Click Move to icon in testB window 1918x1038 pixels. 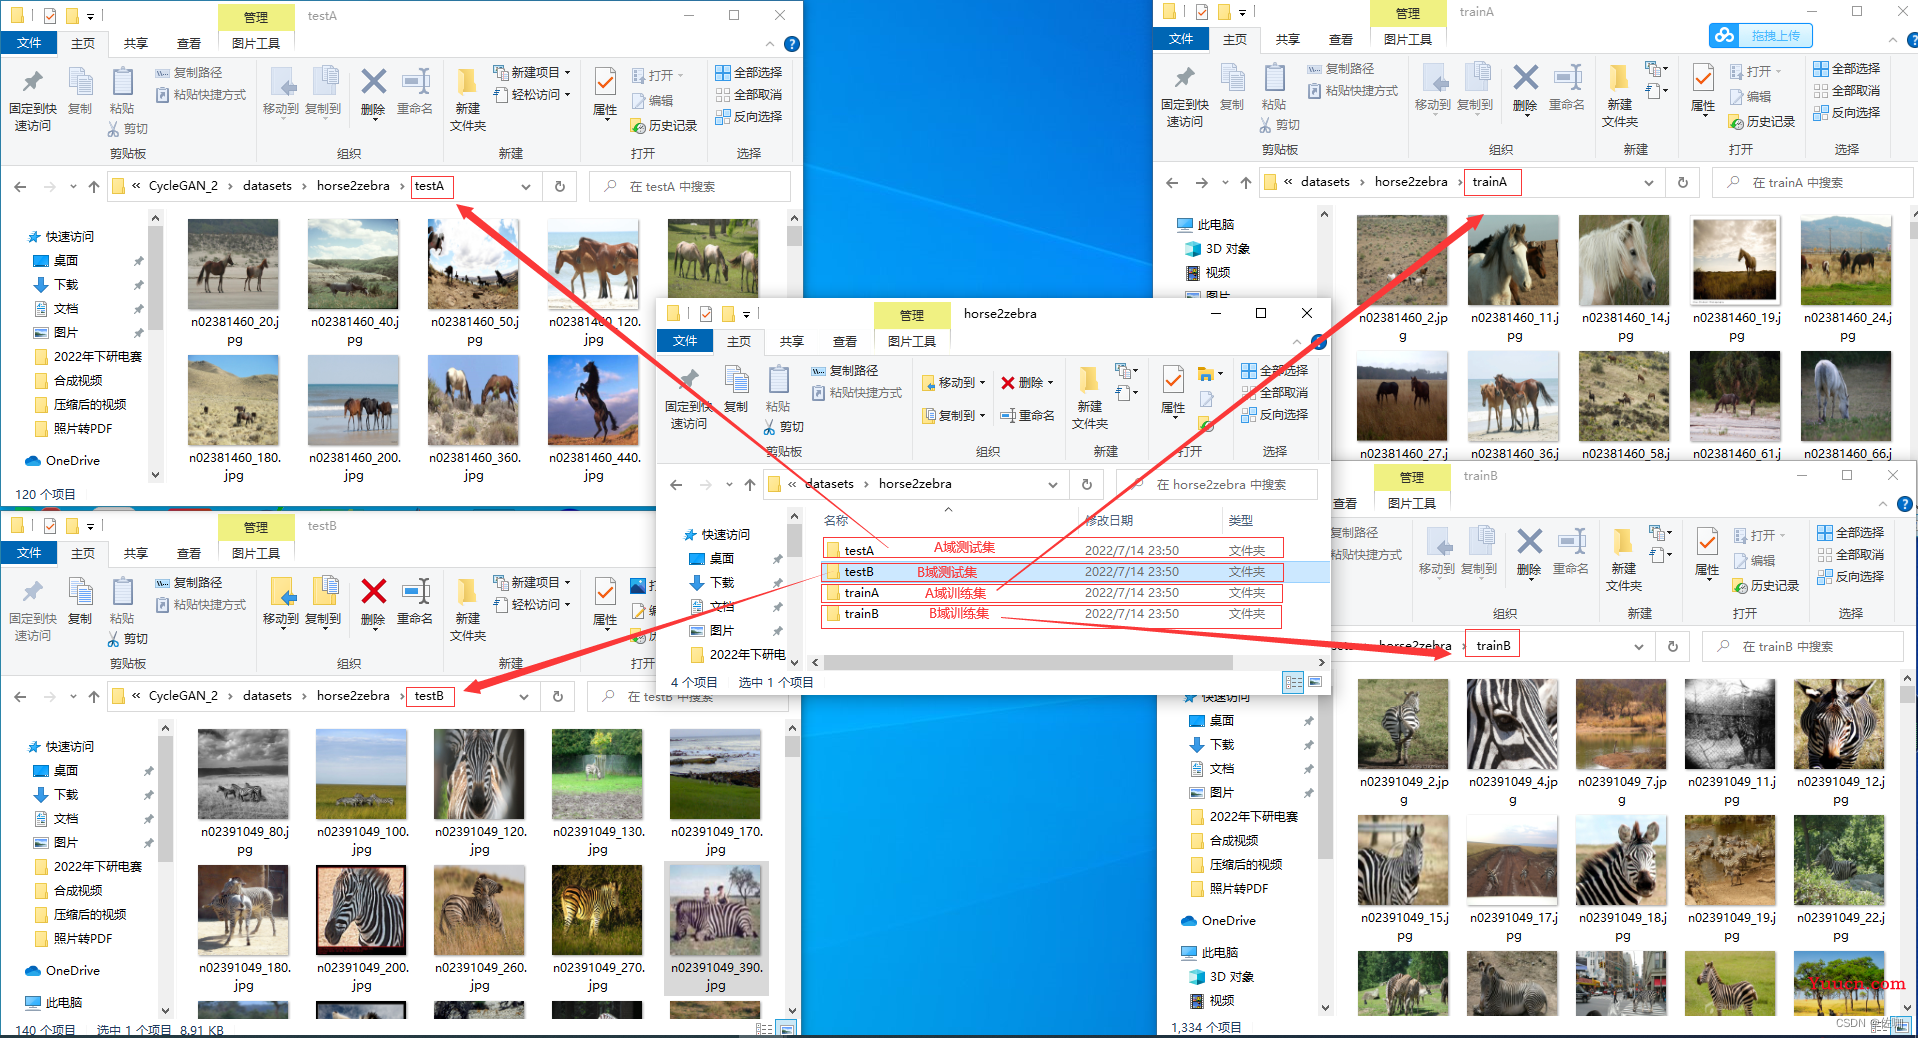pos(281,601)
